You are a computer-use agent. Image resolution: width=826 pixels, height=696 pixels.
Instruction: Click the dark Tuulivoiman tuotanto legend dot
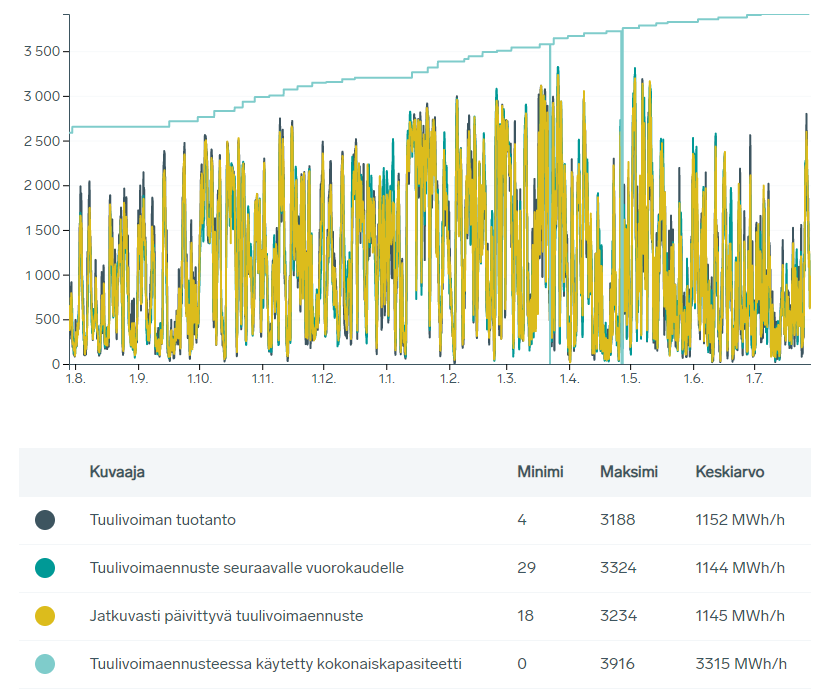tap(45, 520)
